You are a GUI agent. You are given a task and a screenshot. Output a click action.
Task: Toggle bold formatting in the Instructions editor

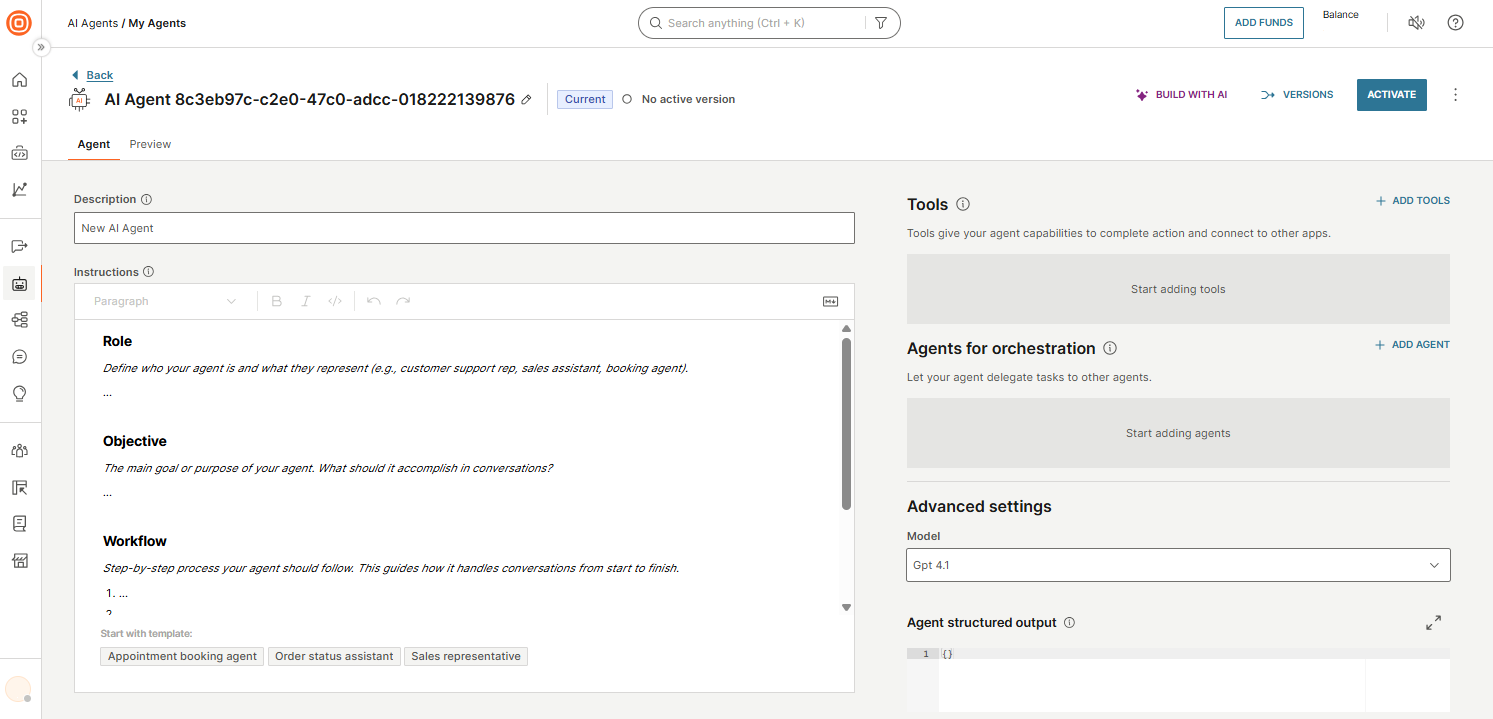point(277,301)
